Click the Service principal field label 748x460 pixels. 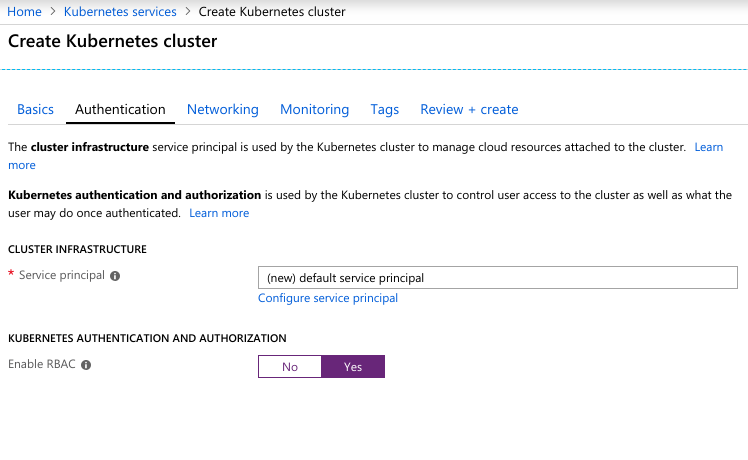click(61, 275)
